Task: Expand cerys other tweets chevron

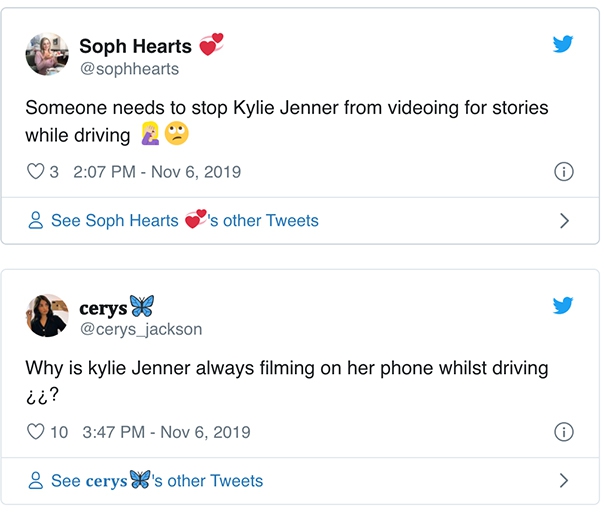Action: coord(564,482)
